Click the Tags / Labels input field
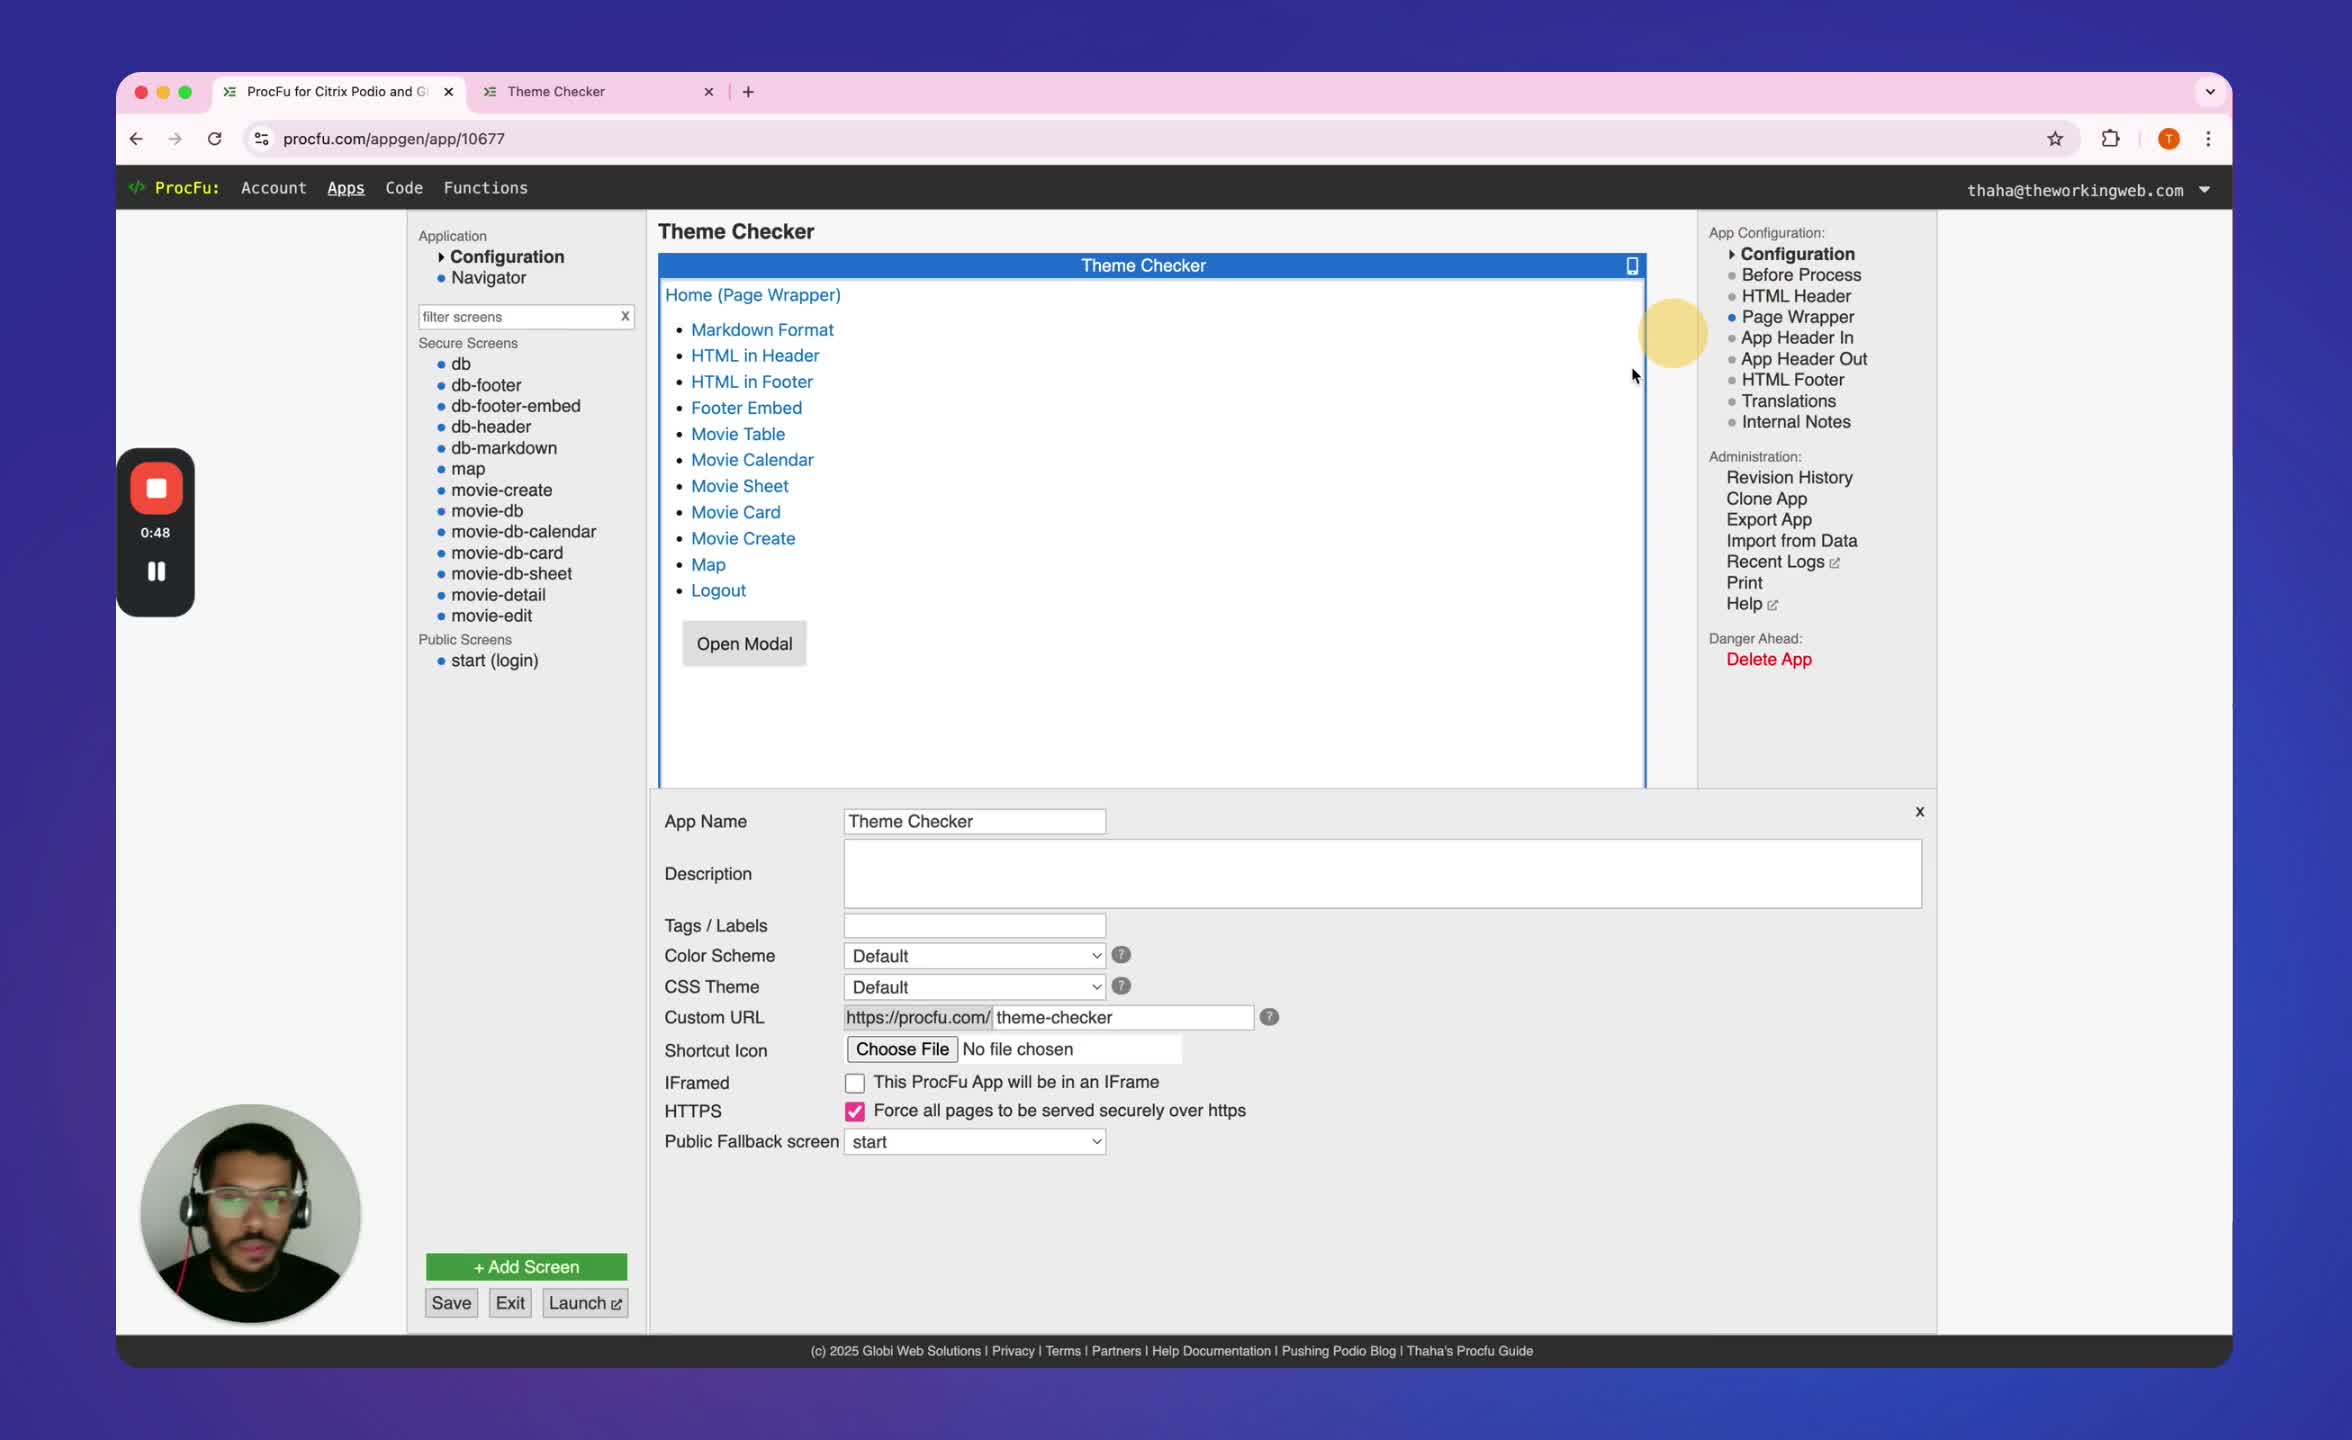Screen dimensions: 2352x1440 point(974,926)
